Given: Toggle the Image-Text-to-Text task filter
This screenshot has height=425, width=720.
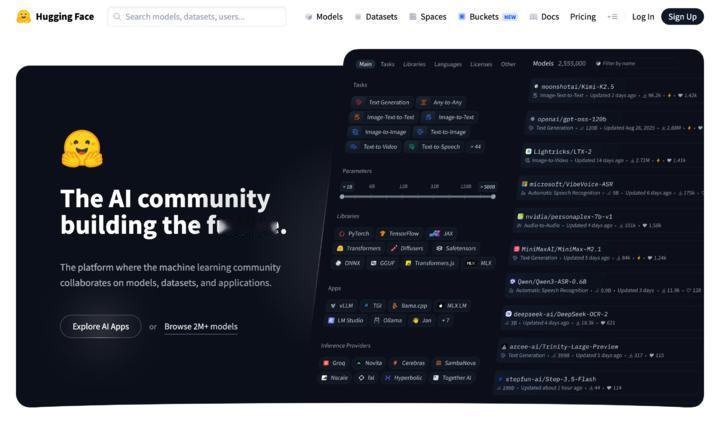Looking at the screenshot, I should tap(384, 117).
